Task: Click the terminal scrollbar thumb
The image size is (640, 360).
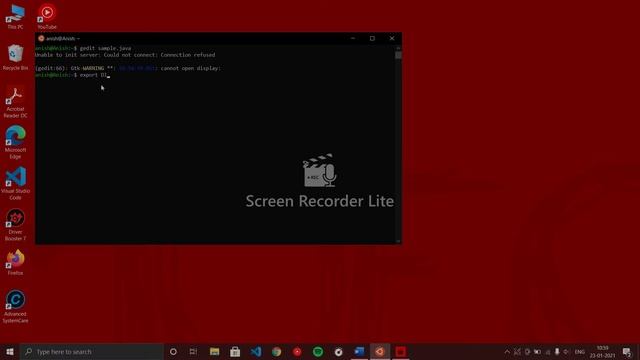Action: pos(398,55)
